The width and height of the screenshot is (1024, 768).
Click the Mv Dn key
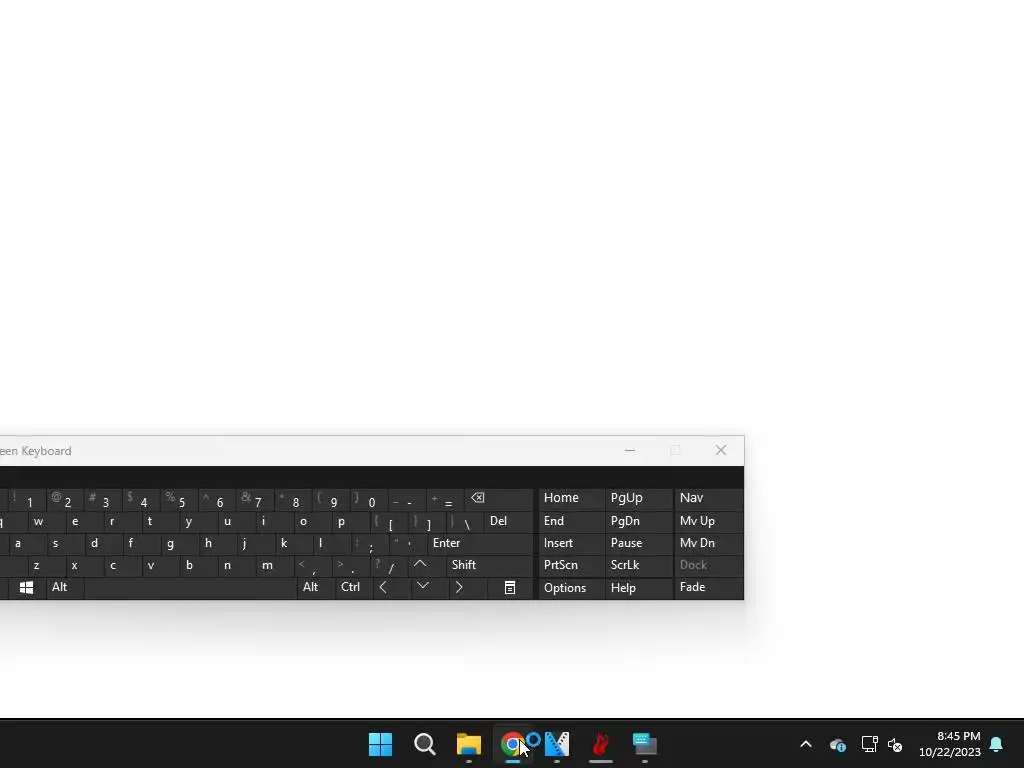click(709, 543)
